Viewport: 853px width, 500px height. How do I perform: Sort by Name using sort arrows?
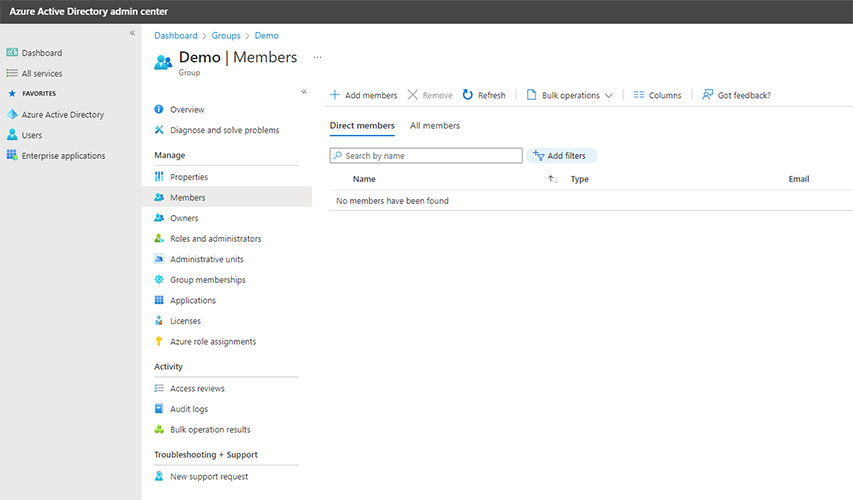tap(553, 179)
